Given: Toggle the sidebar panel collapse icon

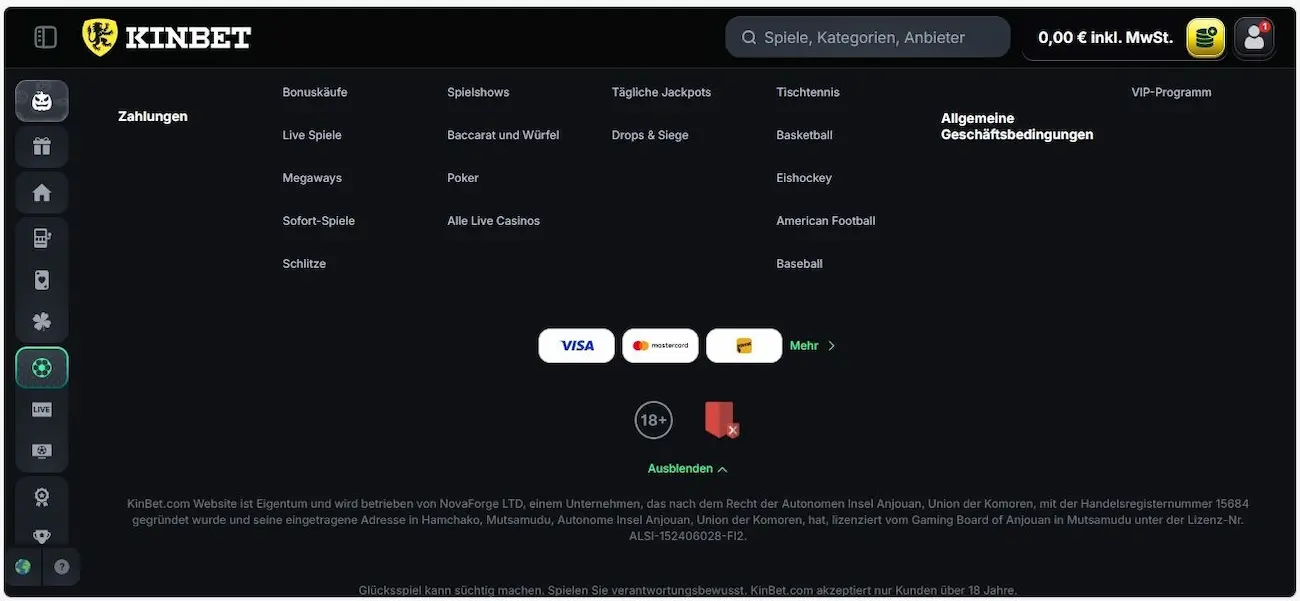Looking at the screenshot, I should point(45,38).
